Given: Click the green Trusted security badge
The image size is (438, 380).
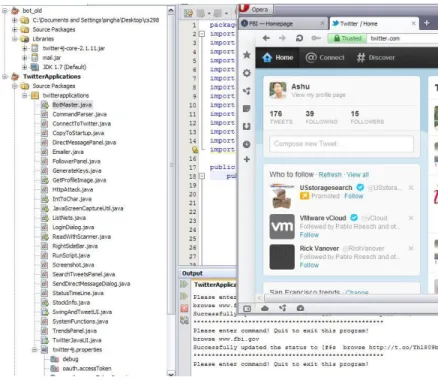Looking at the screenshot, I should [x=347, y=38].
